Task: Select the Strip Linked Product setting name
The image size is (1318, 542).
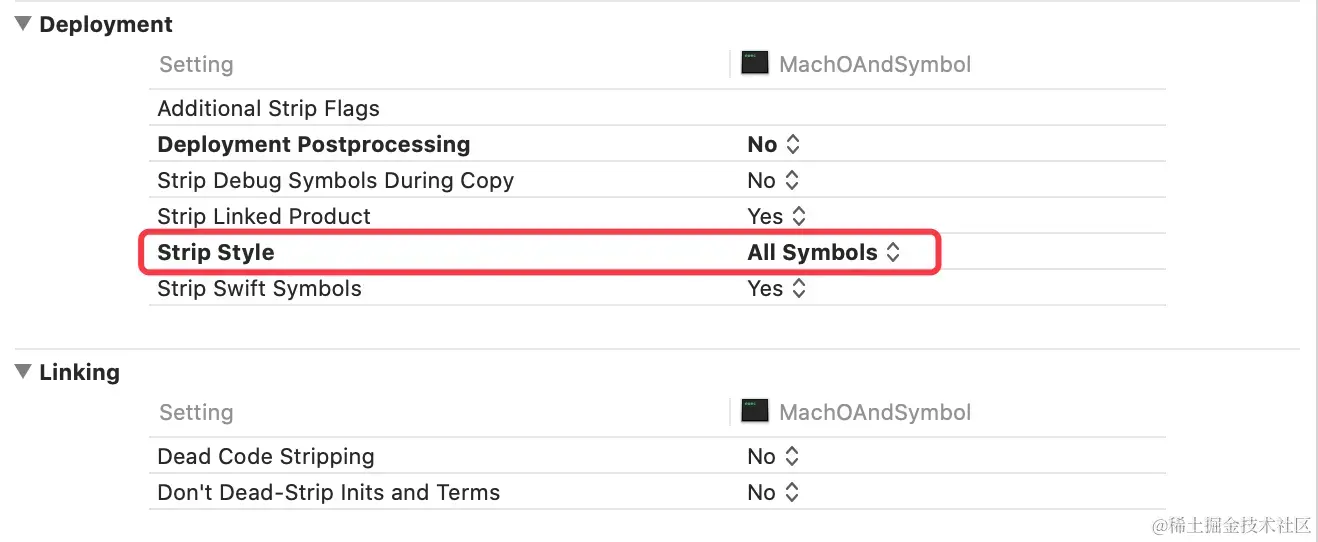Action: 264,216
